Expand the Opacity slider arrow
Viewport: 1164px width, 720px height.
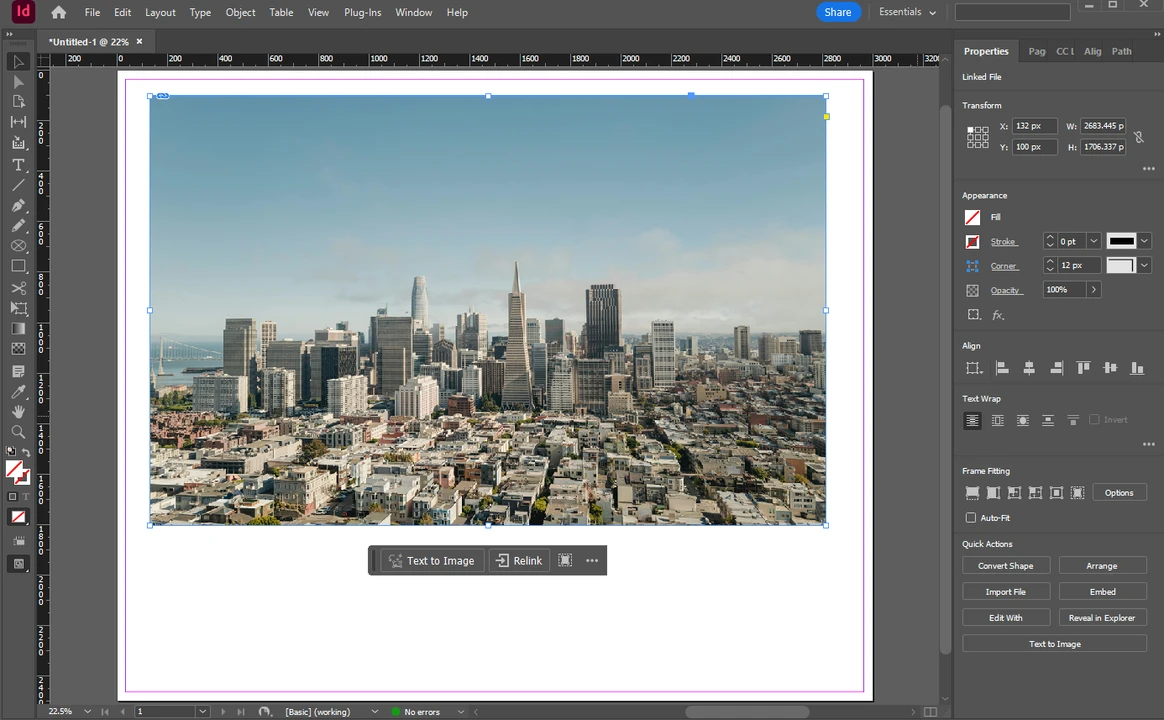(1093, 289)
